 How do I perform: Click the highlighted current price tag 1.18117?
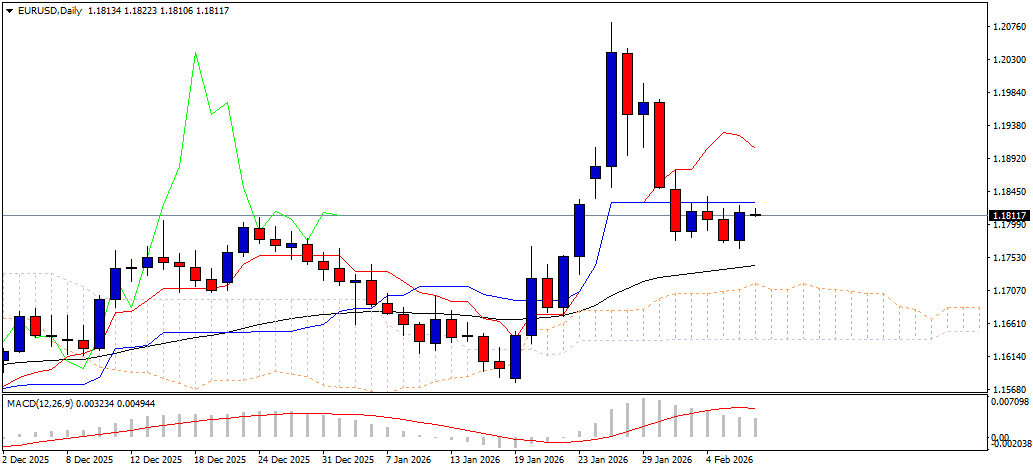tap(1011, 215)
